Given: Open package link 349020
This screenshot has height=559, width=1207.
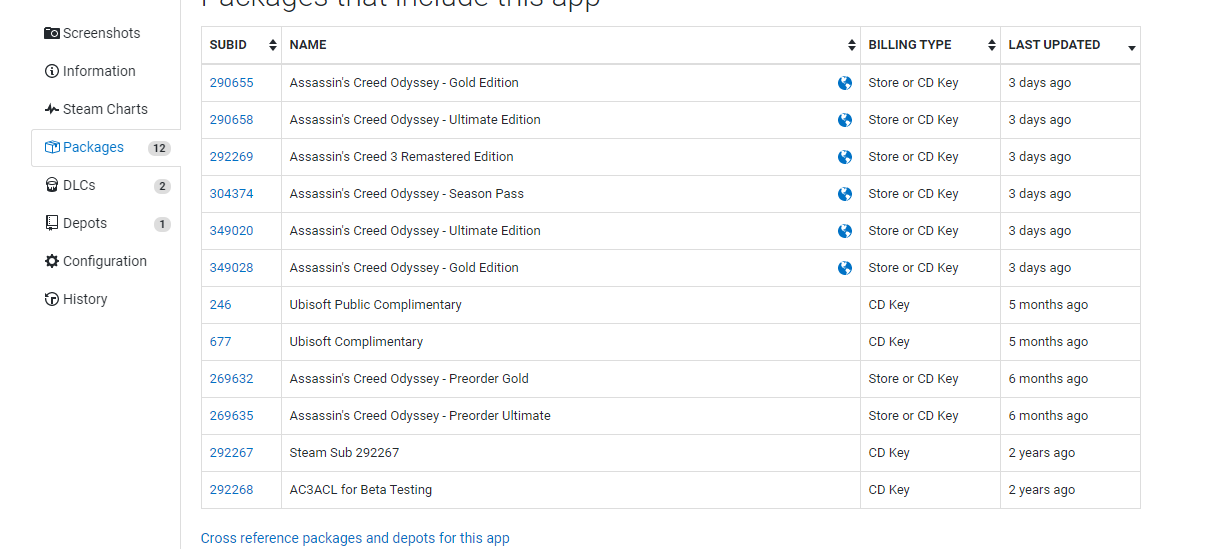Looking at the screenshot, I should pyautogui.click(x=231, y=231).
